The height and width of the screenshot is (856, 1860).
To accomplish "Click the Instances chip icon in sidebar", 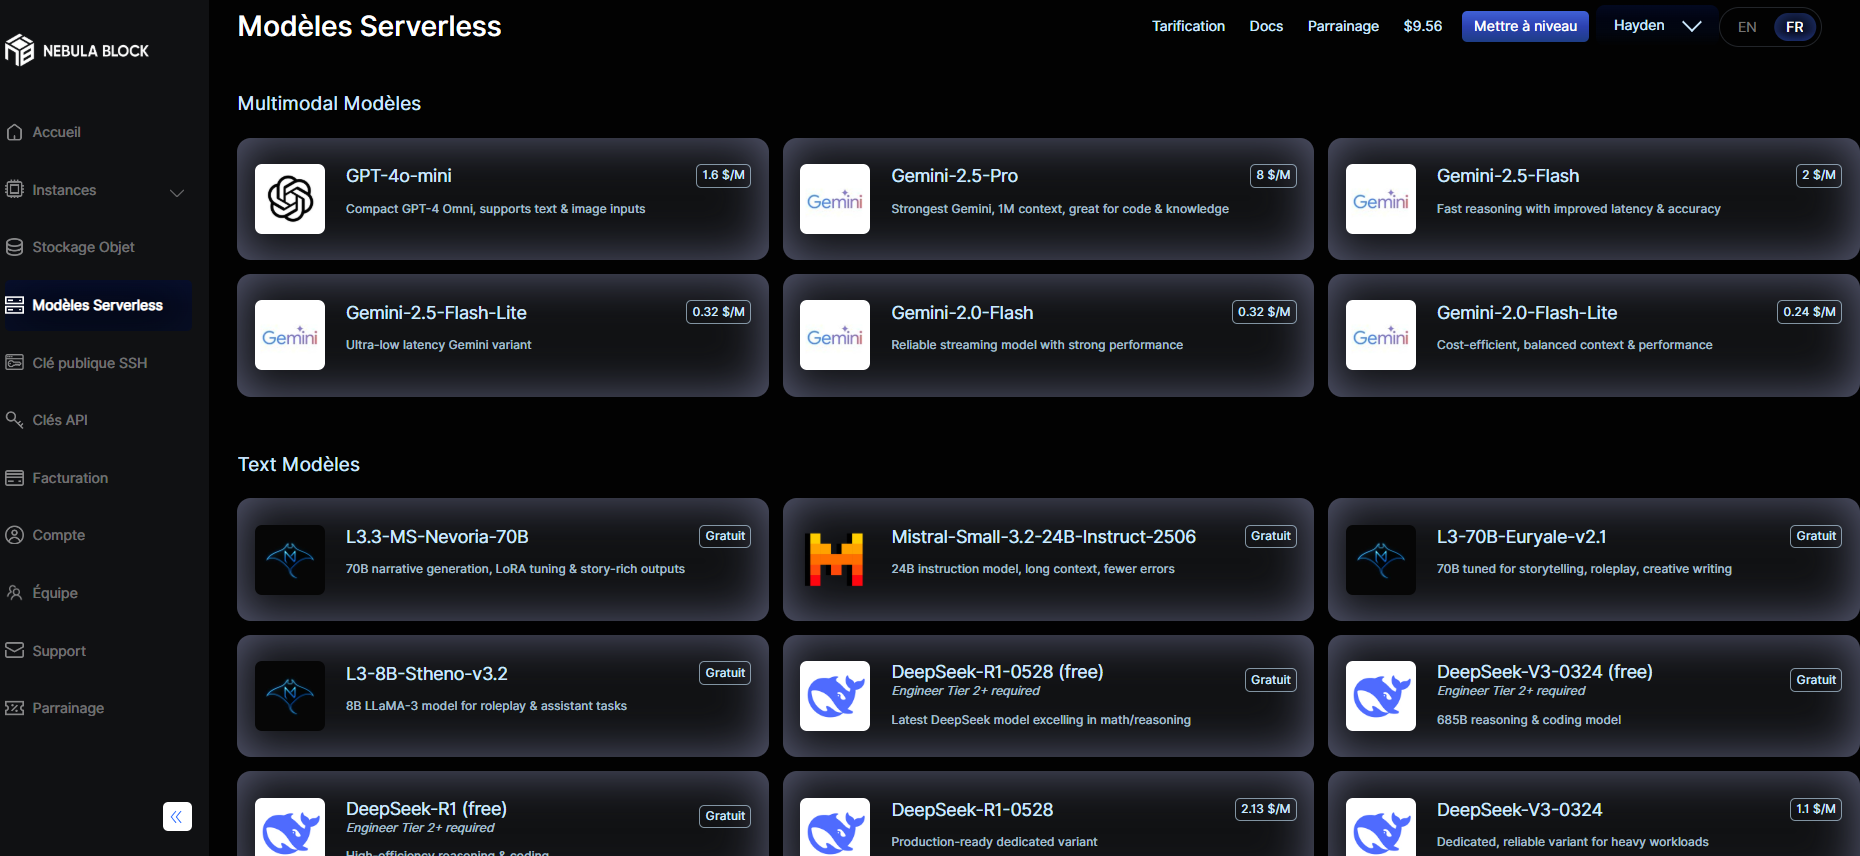I will click(14, 189).
